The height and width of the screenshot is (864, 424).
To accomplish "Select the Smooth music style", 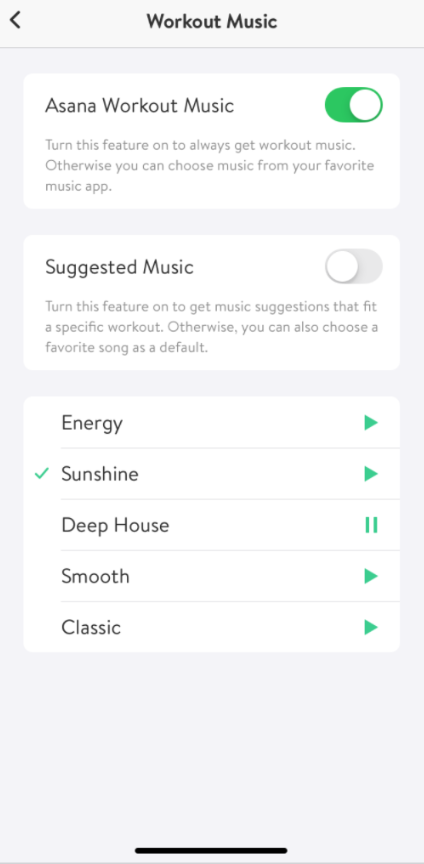I will point(211,576).
